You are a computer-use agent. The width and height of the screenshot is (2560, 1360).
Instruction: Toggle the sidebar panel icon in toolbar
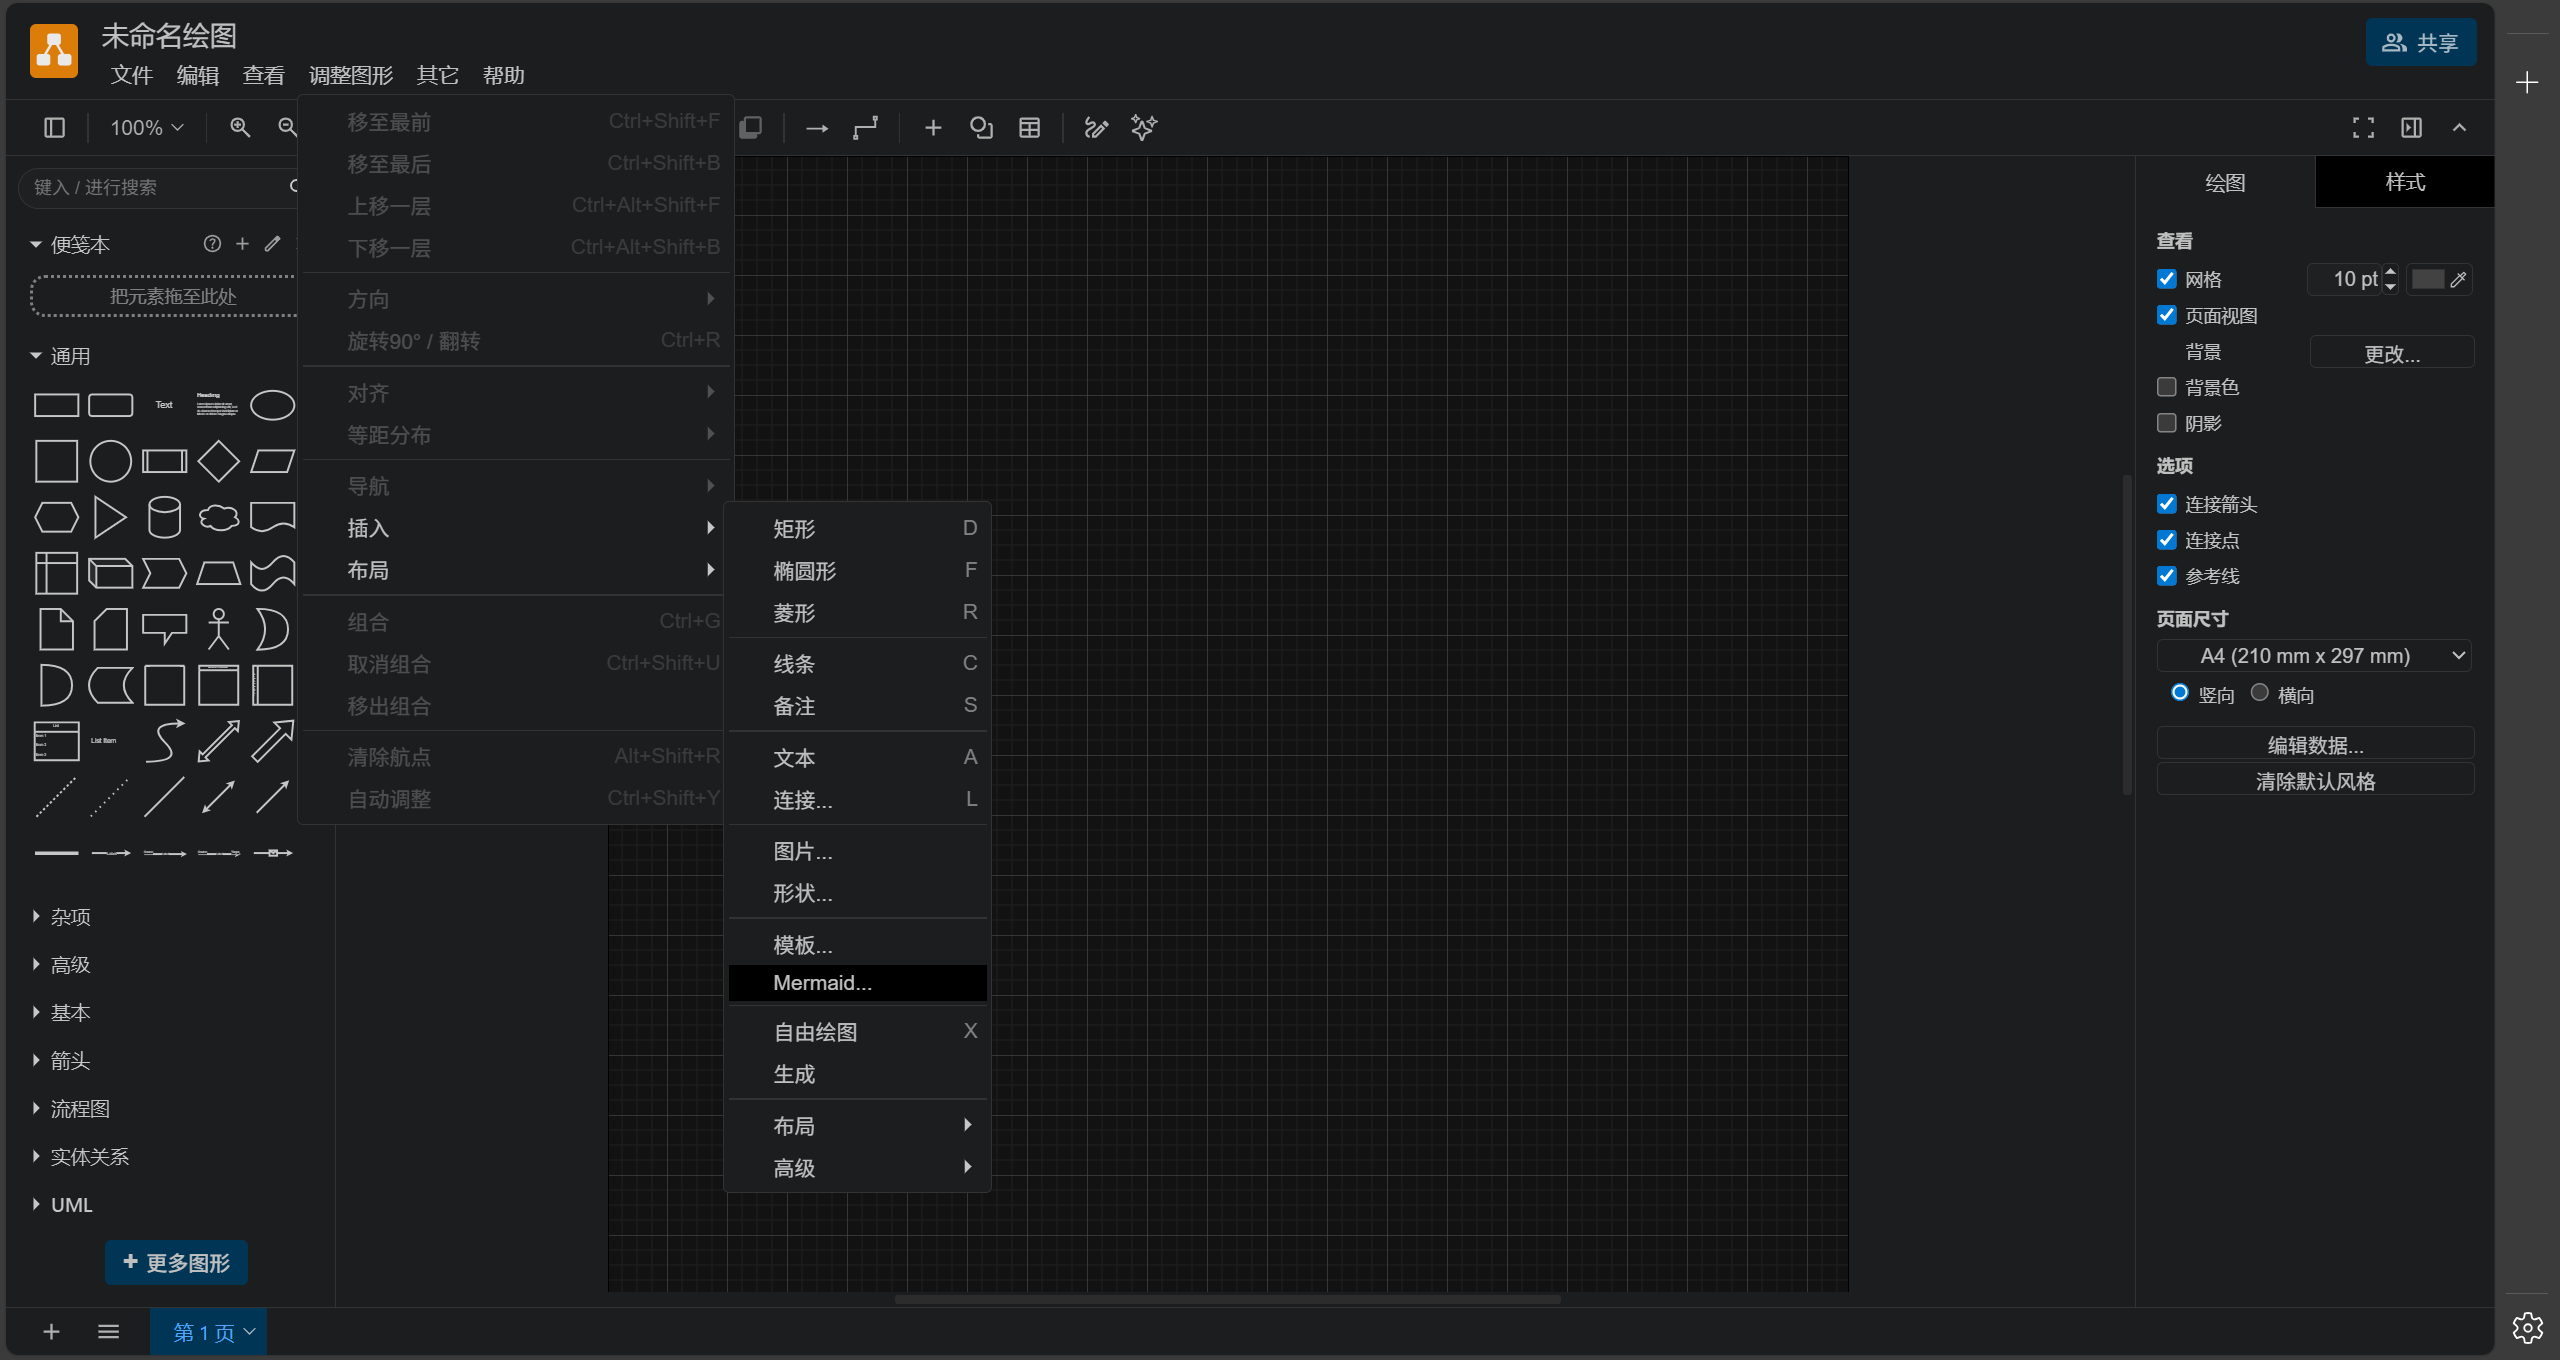(55, 127)
